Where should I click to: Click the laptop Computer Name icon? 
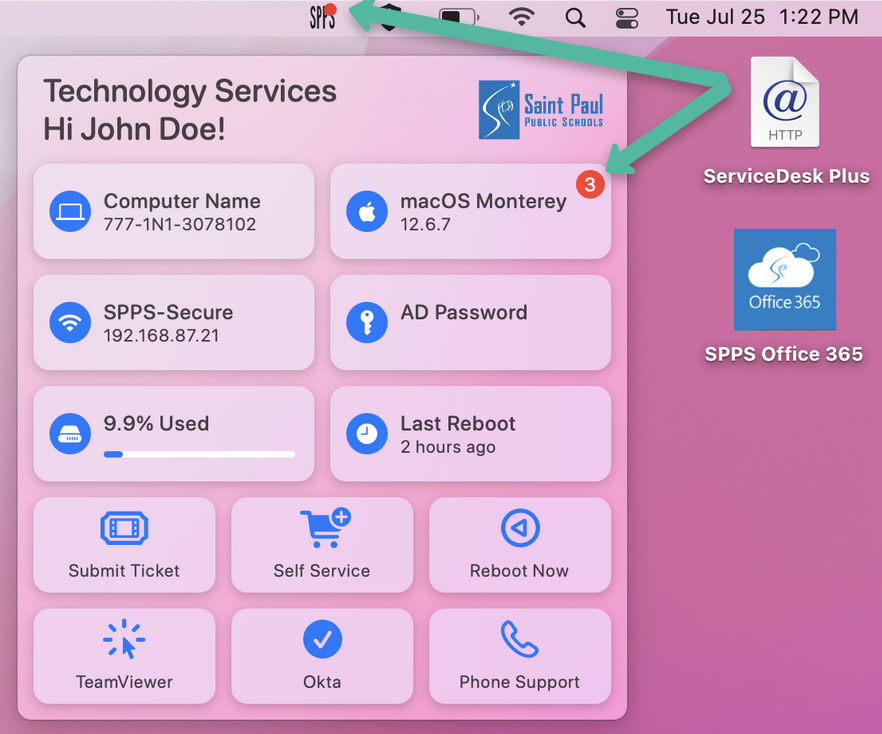[70, 211]
